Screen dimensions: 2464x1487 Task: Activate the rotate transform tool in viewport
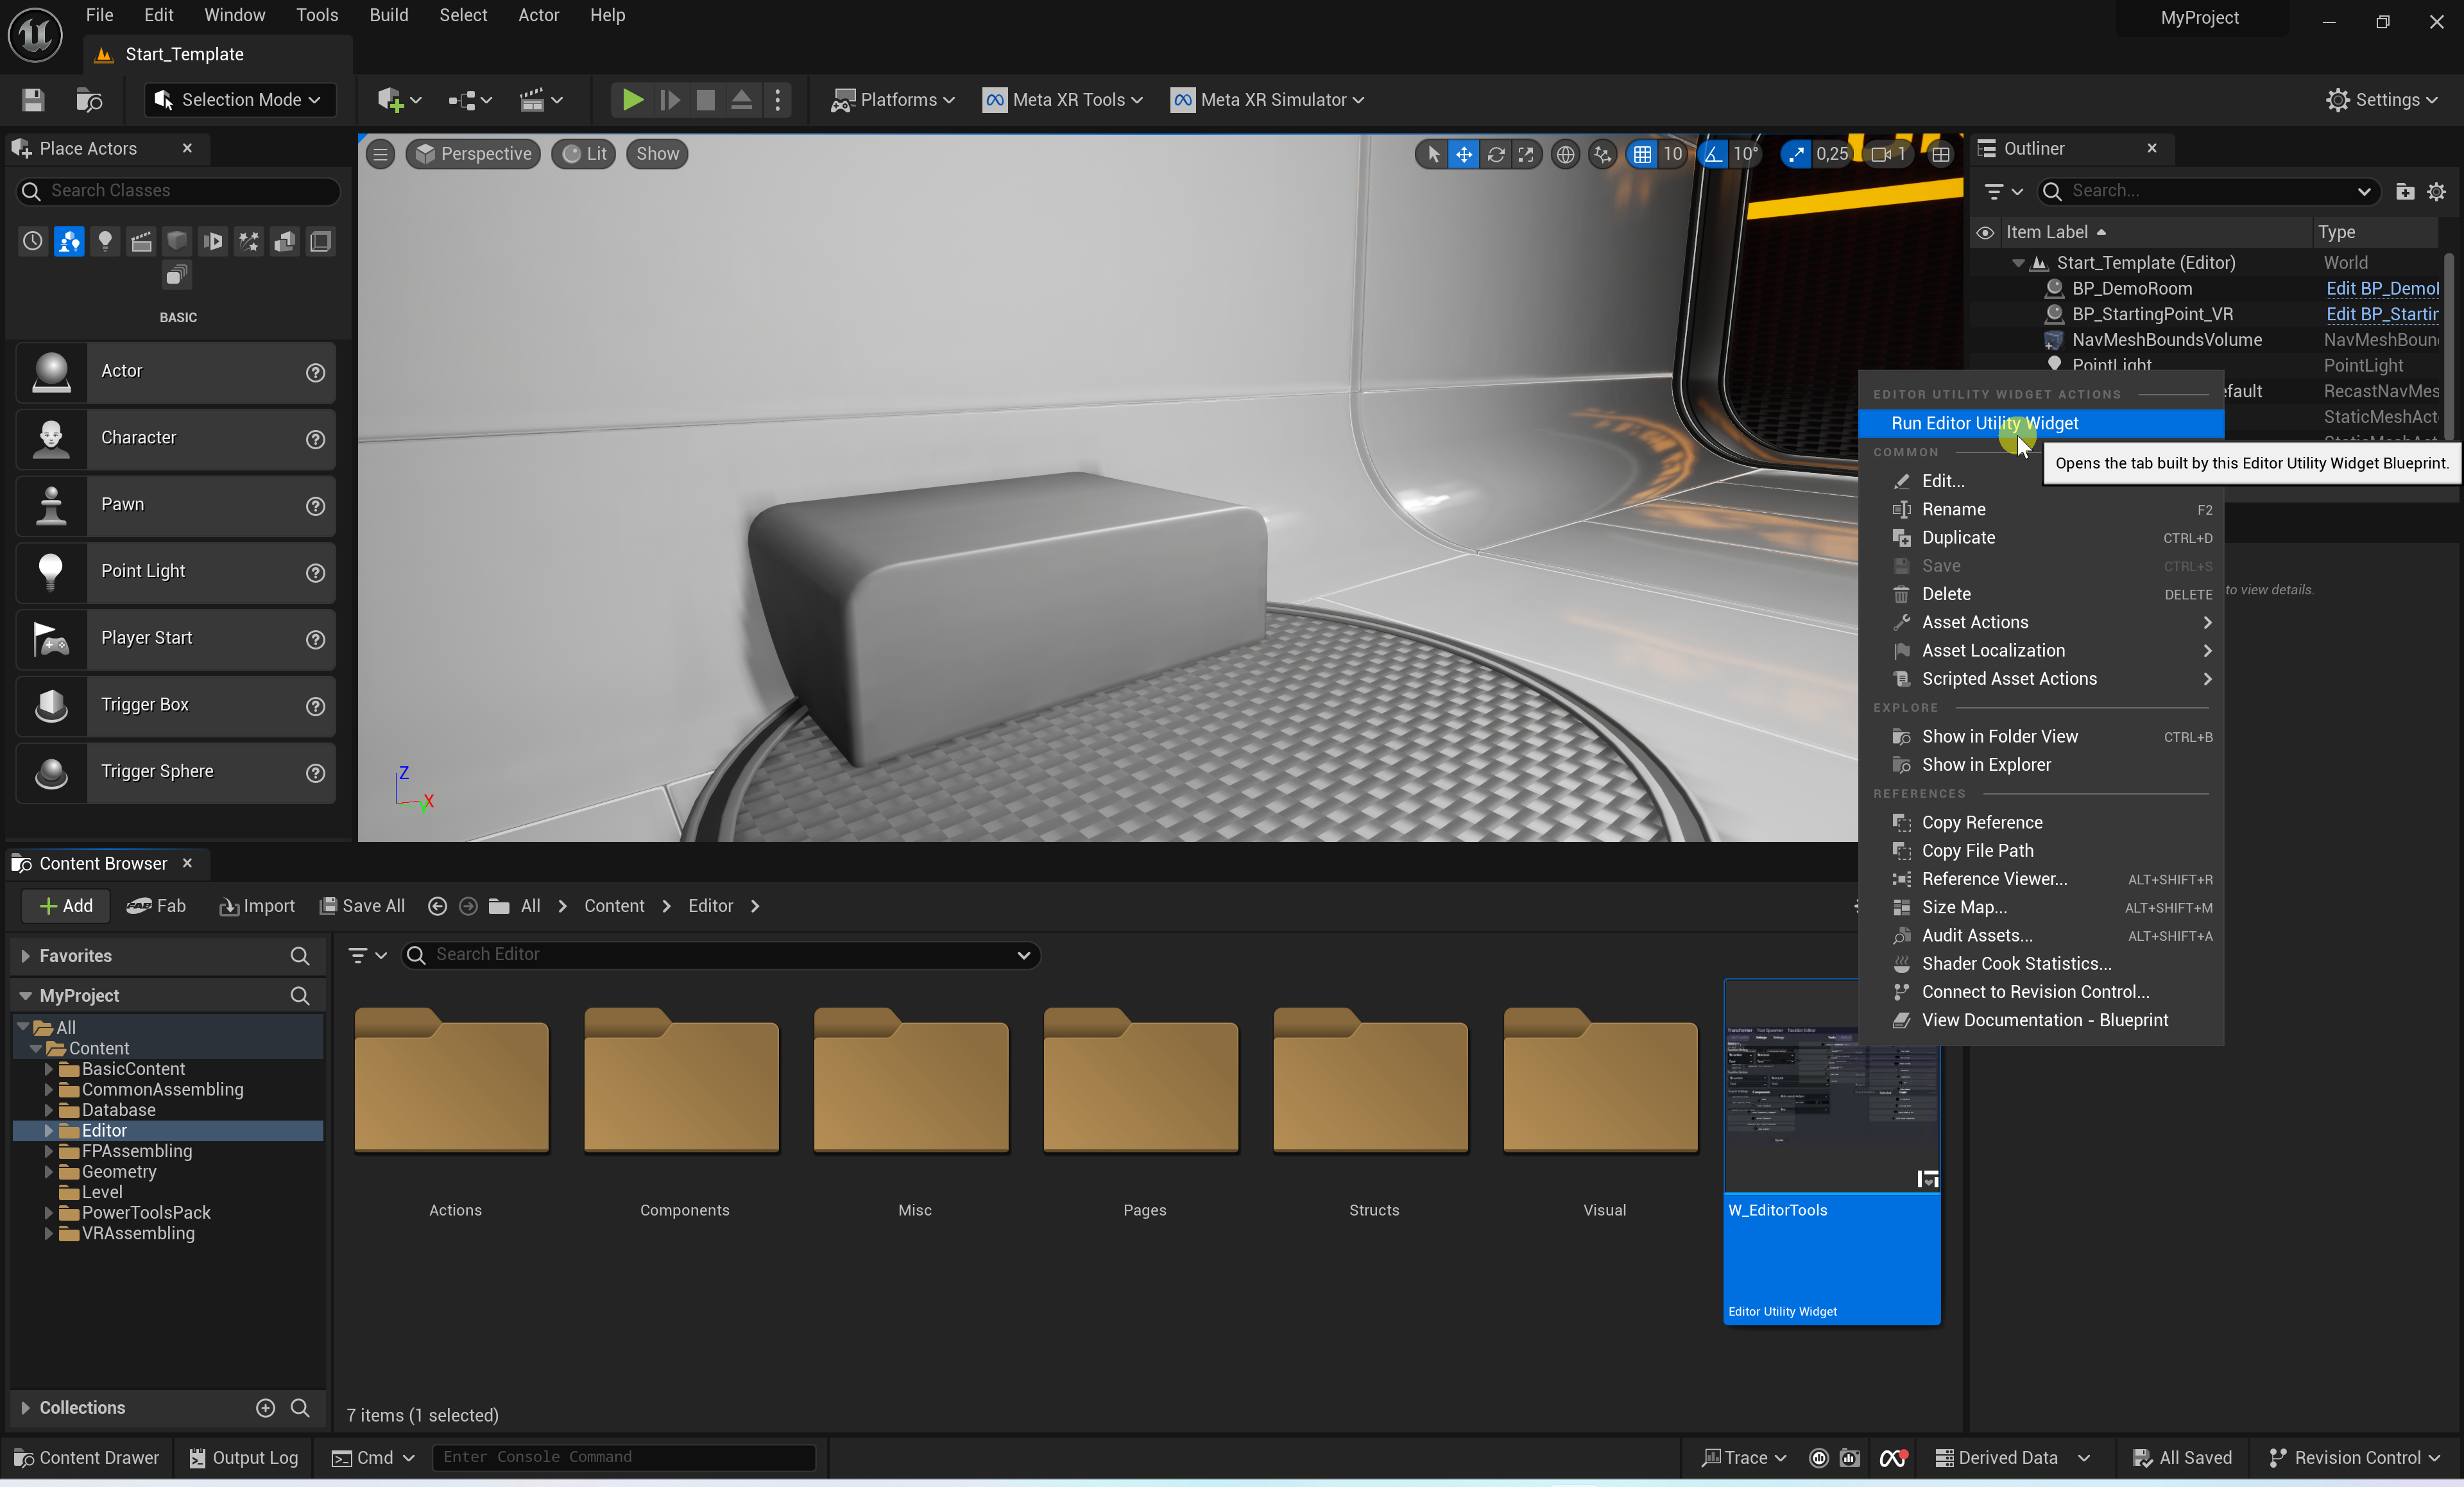[x=1495, y=154]
